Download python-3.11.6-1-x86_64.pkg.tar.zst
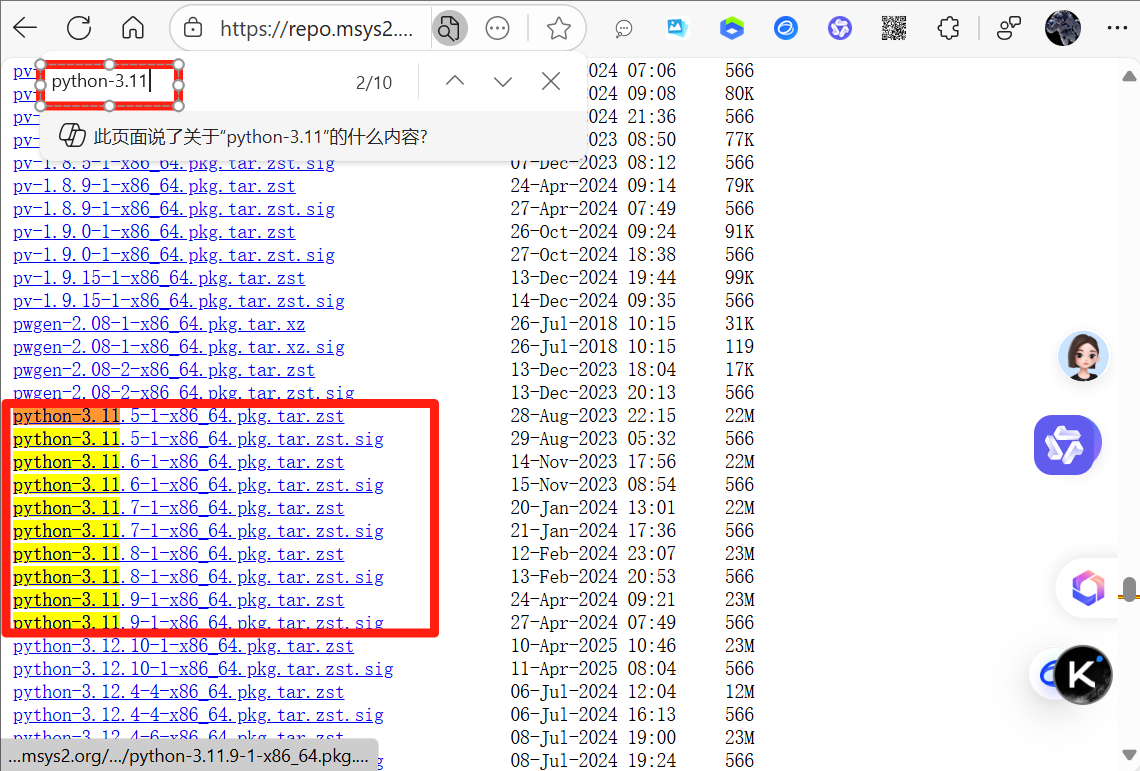This screenshot has width=1140, height=771. click(x=179, y=462)
